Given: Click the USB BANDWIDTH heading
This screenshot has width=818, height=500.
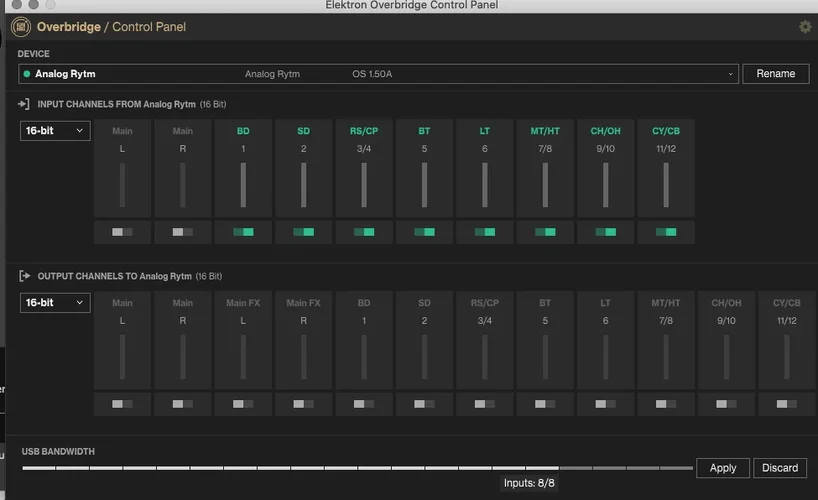Looking at the screenshot, I should pos(58,451).
